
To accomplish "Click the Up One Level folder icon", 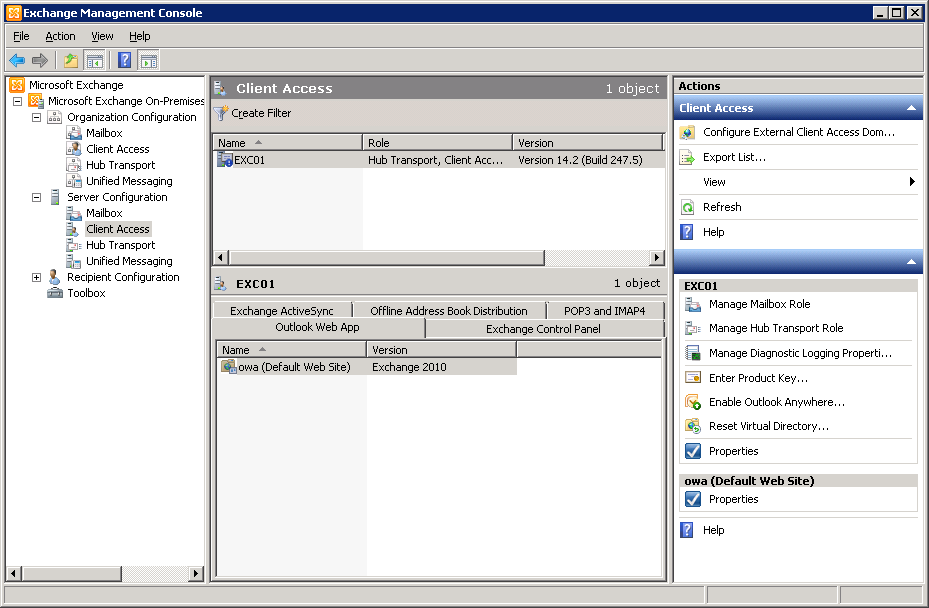I will (71, 60).
